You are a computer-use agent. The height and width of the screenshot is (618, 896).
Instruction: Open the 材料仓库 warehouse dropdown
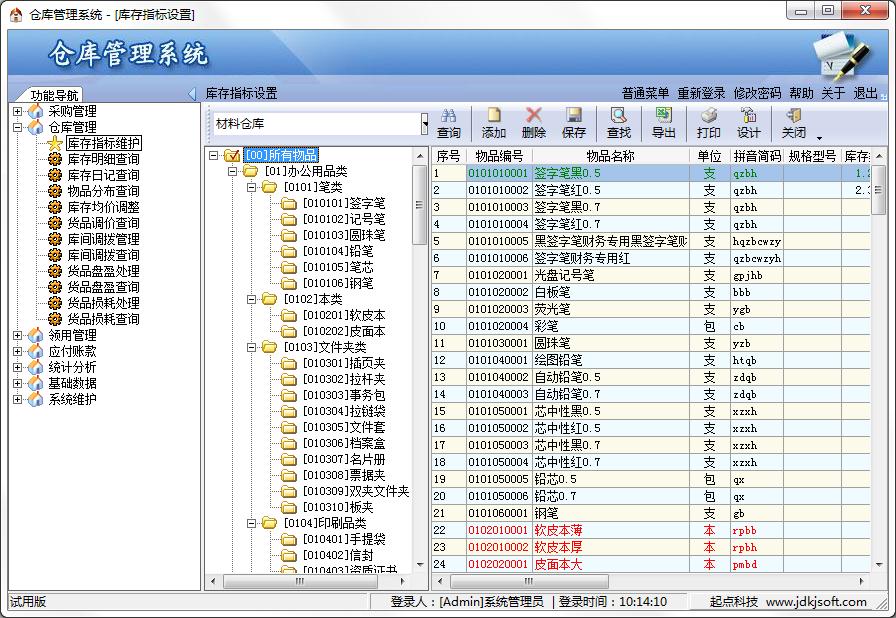pyautogui.click(x=424, y=123)
